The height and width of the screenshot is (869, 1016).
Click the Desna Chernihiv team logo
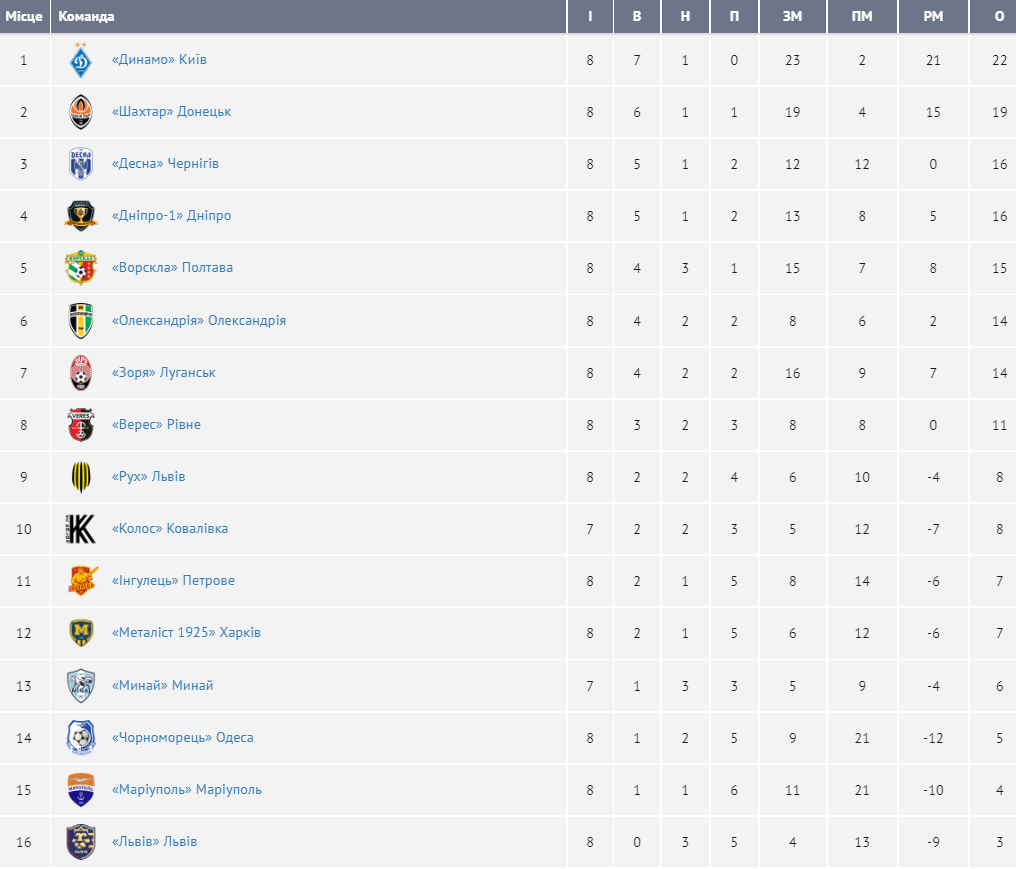click(x=81, y=164)
